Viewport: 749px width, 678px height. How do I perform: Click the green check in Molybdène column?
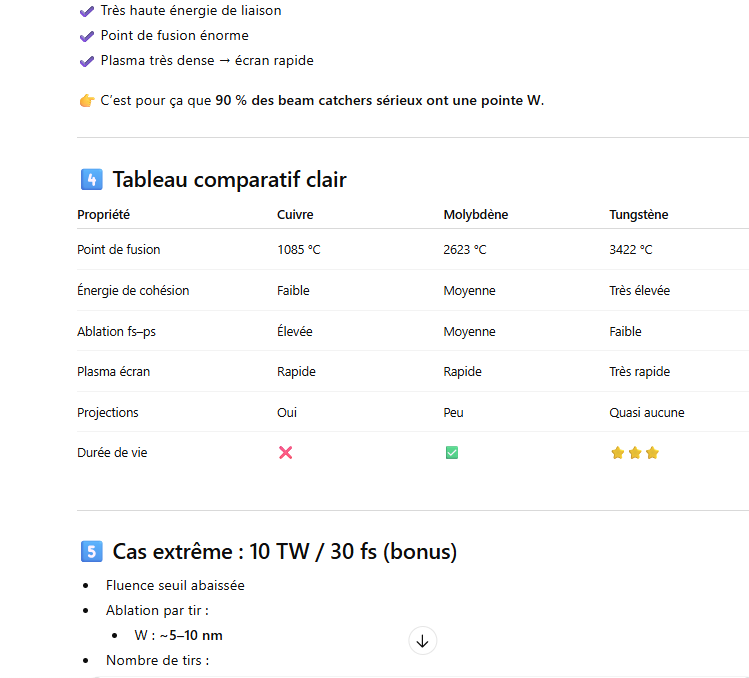[452, 453]
